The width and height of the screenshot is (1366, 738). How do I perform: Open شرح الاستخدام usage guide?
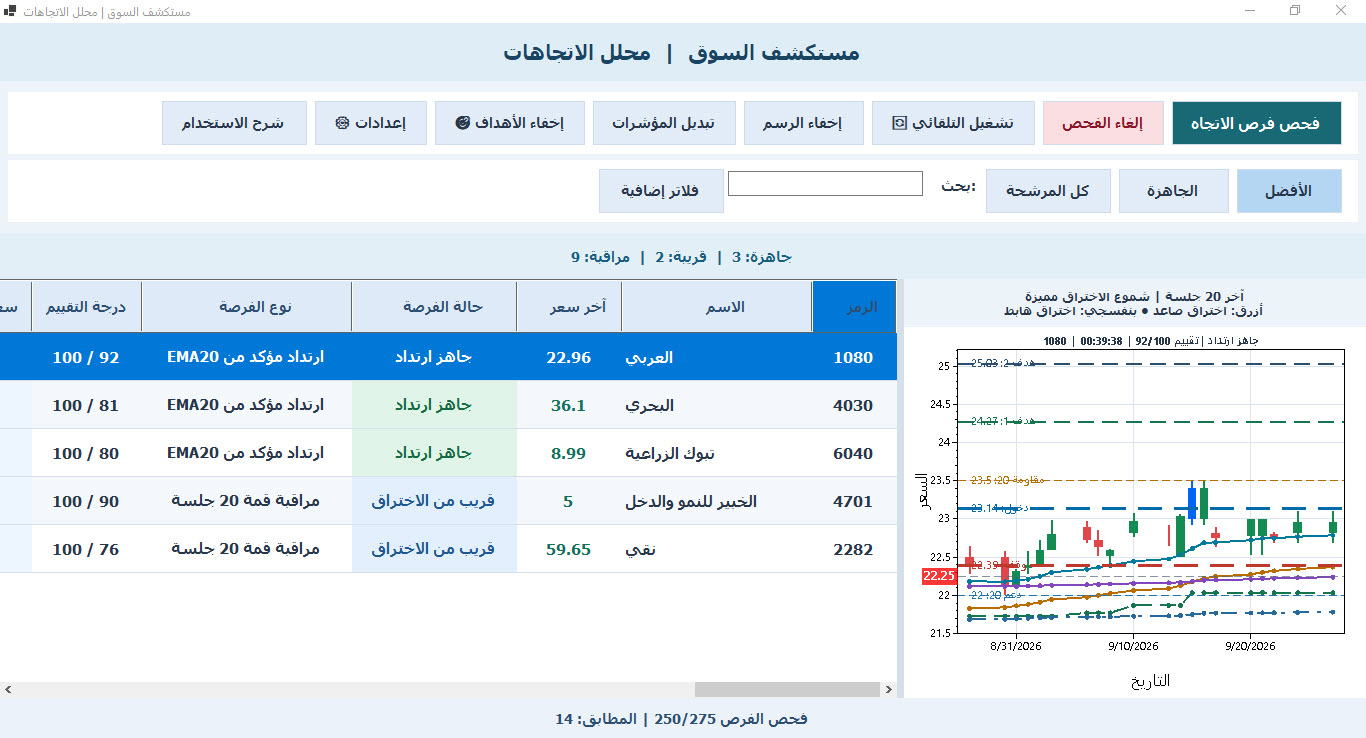[234, 123]
